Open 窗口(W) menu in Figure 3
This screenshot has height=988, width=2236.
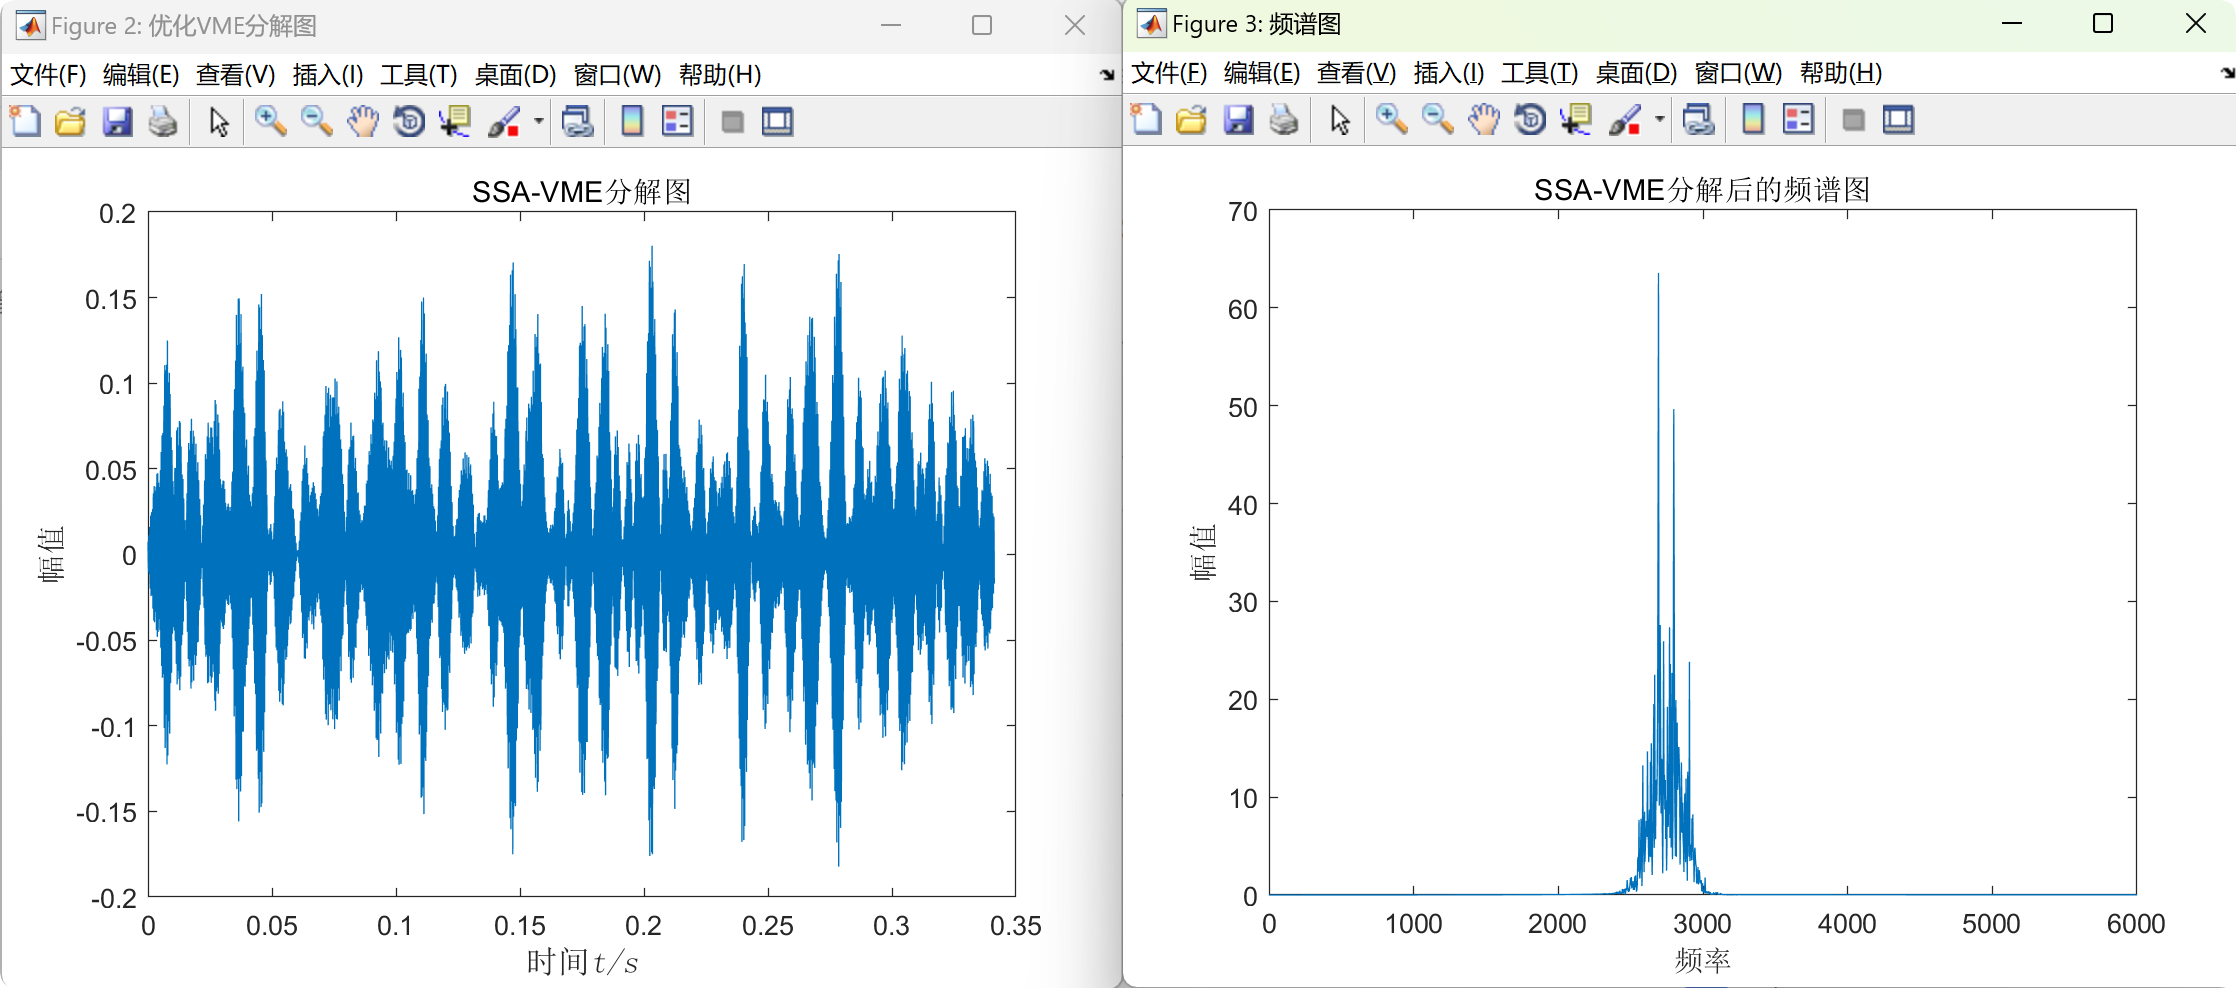[x=1738, y=73]
